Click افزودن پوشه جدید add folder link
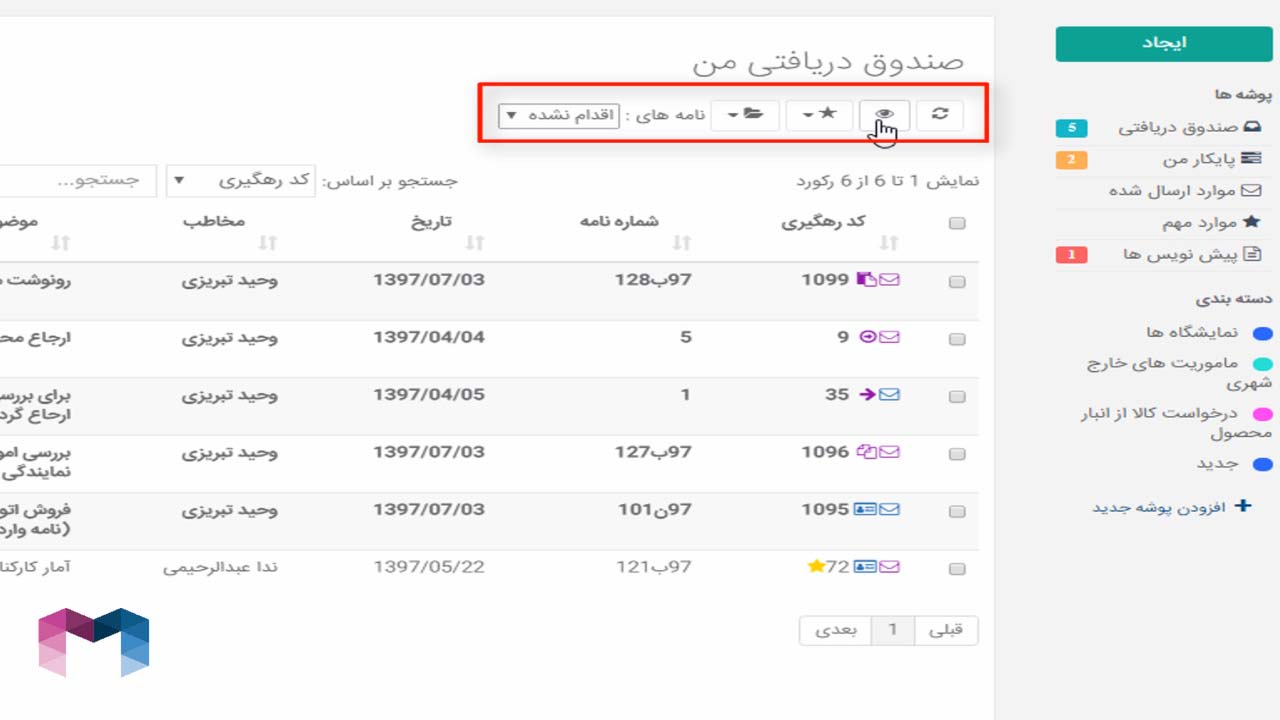This screenshot has width=1280, height=720. (1158, 507)
